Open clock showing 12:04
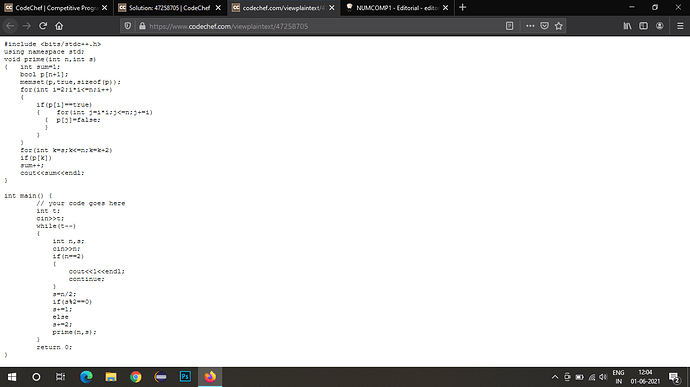690x387 pixels. [645, 377]
